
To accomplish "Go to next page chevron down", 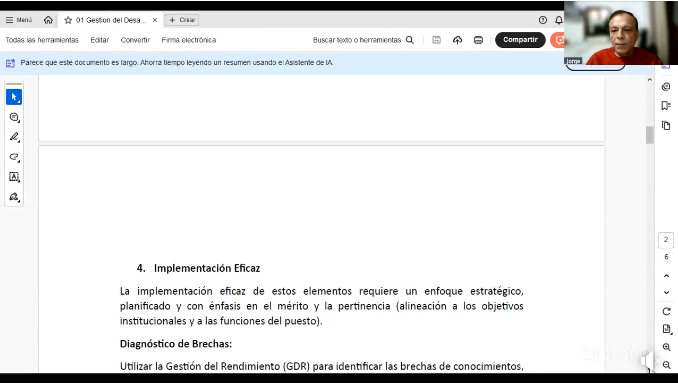I will [x=666, y=292].
